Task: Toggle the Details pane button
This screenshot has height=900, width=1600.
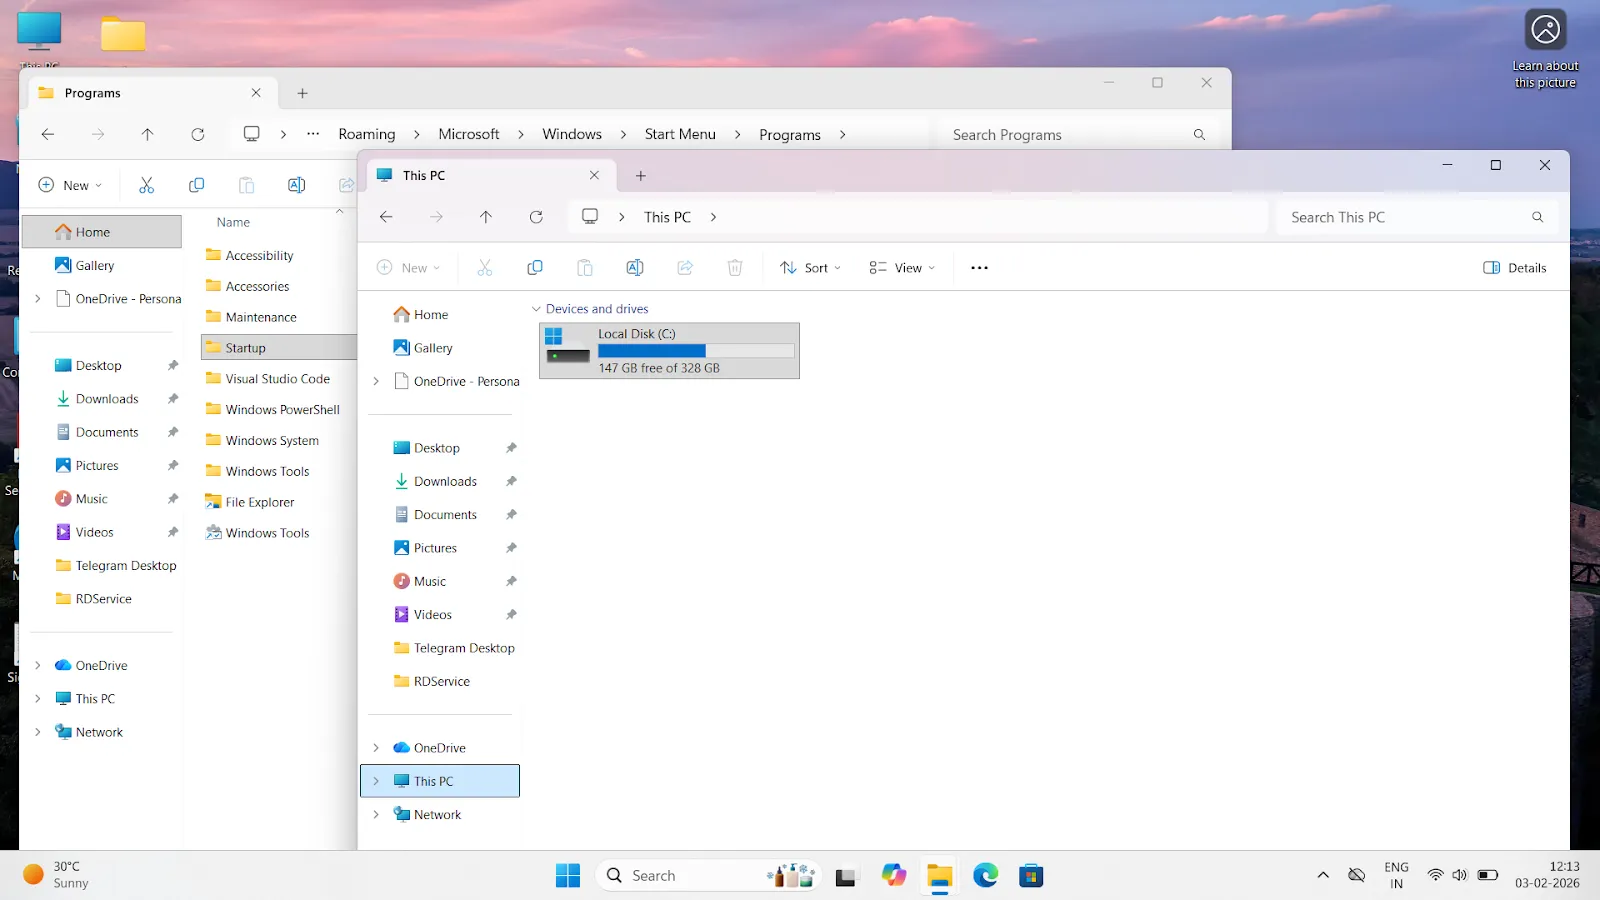Action: pos(1514,268)
